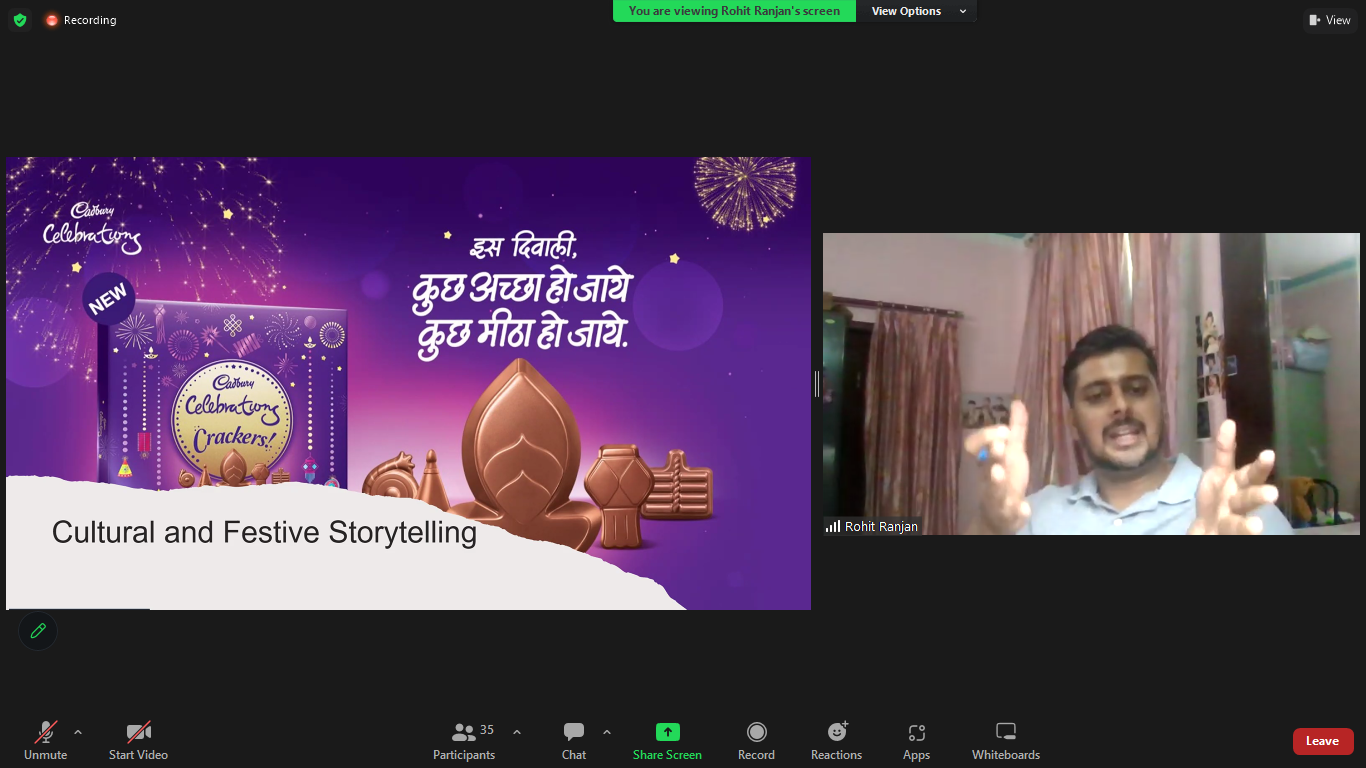Open the Participants panel
The height and width of the screenshot is (768, 1366).
464,741
